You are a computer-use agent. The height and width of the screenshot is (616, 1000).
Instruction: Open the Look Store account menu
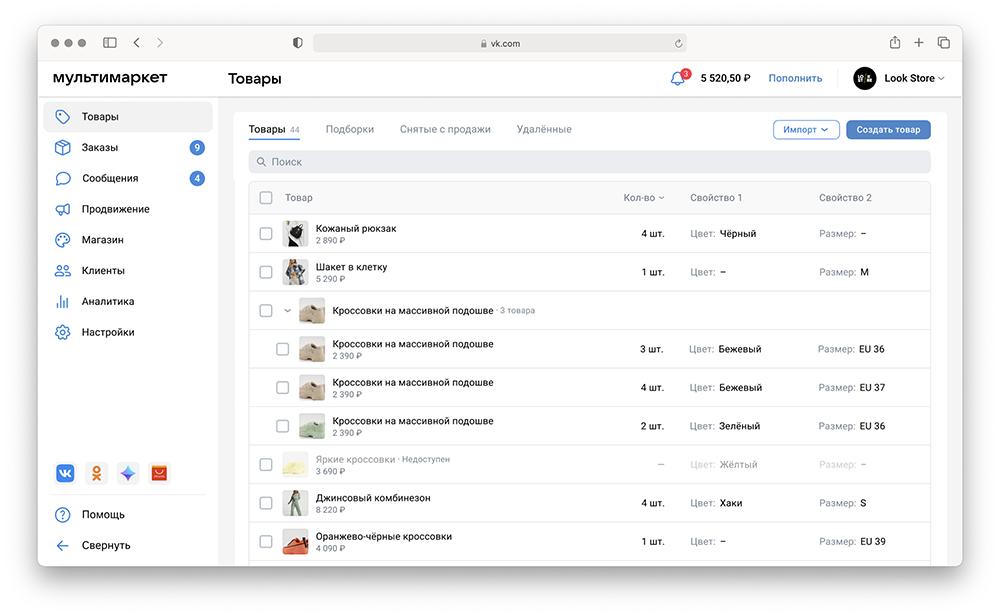tap(899, 78)
